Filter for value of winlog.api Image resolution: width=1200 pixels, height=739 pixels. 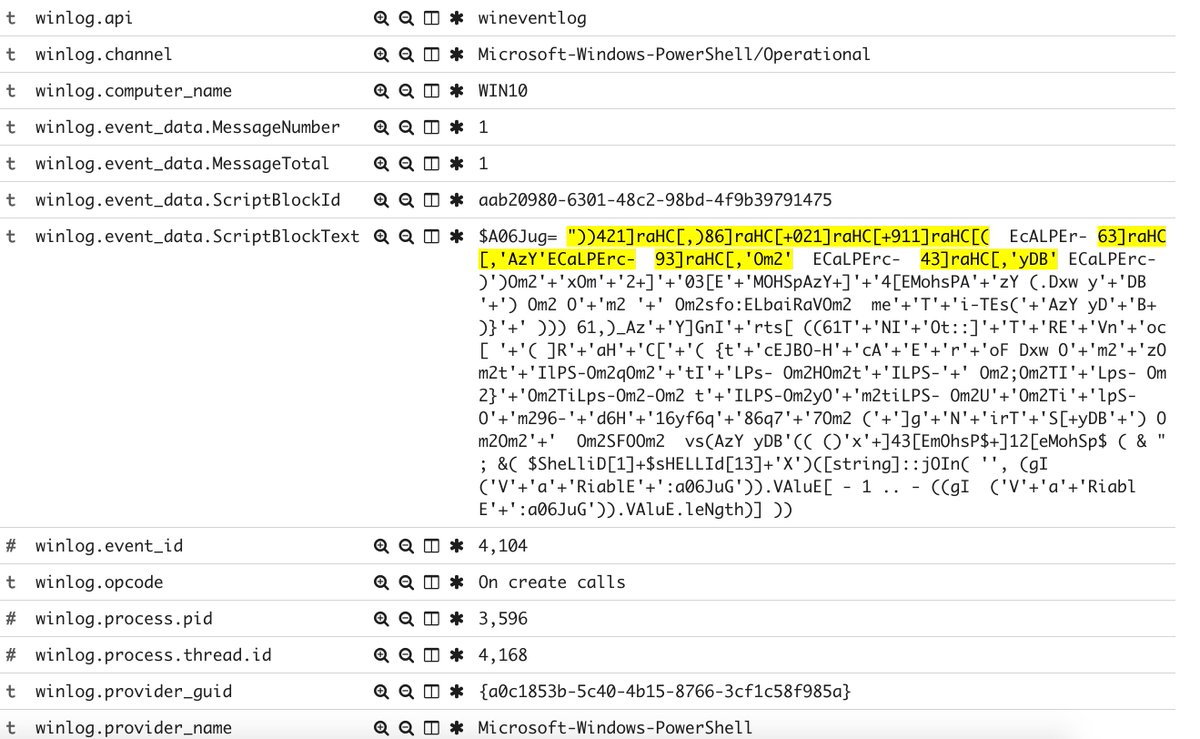pyautogui.click(x=381, y=18)
